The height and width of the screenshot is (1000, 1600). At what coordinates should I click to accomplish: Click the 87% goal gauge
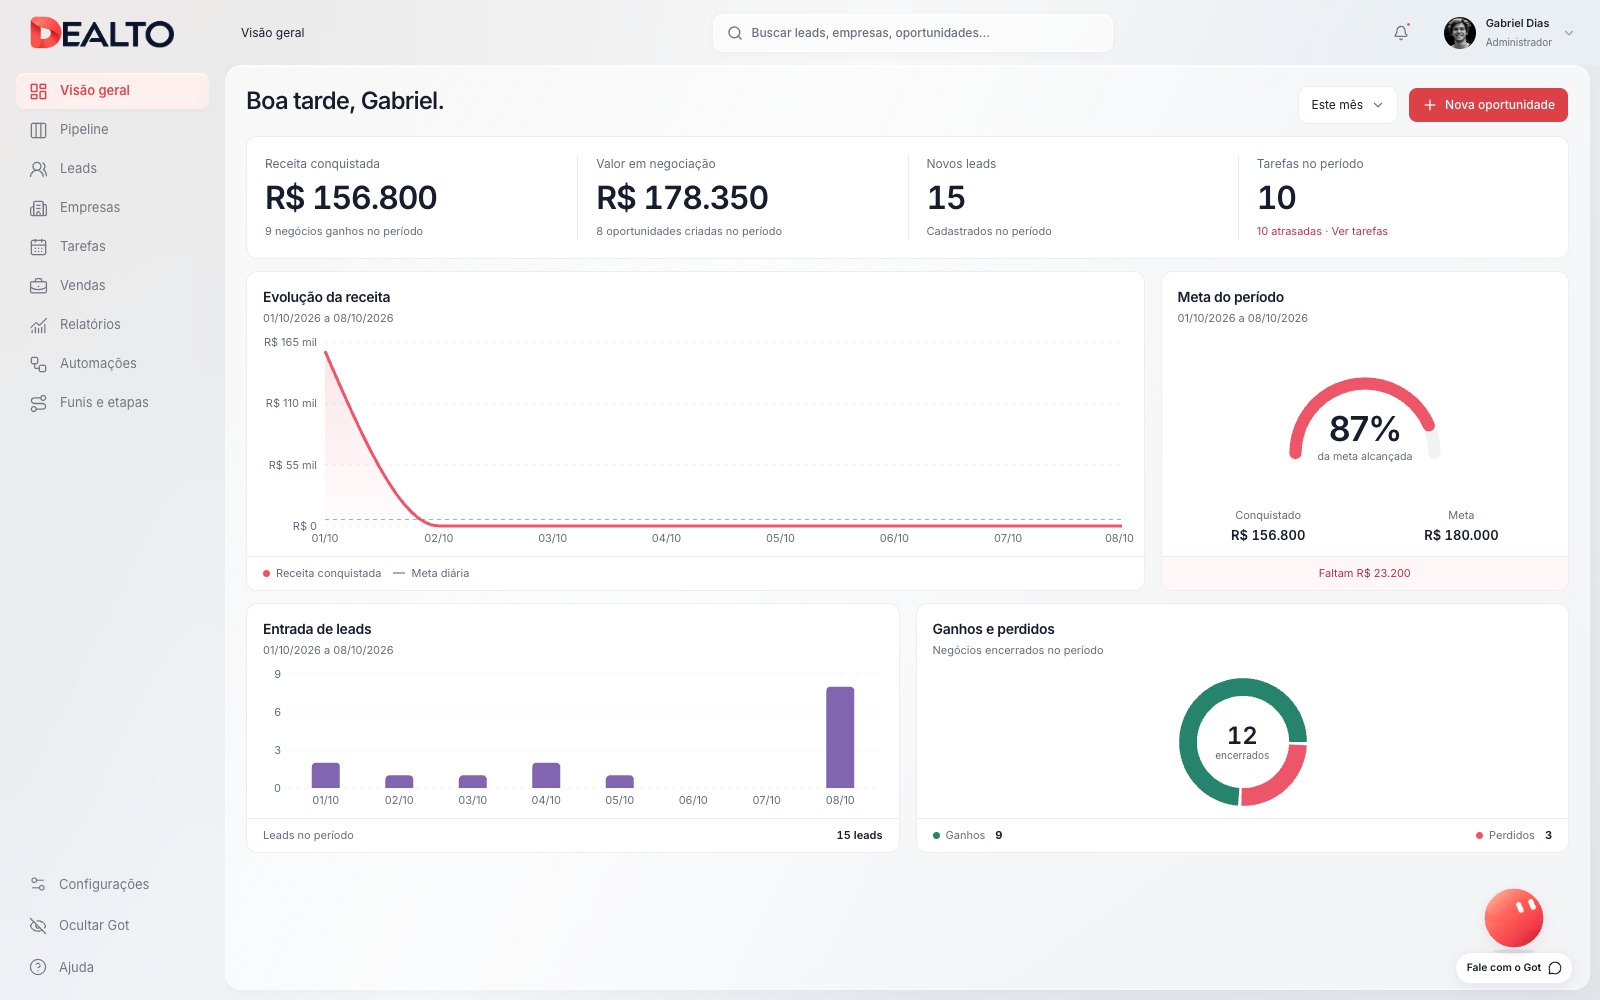tap(1365, 420)
